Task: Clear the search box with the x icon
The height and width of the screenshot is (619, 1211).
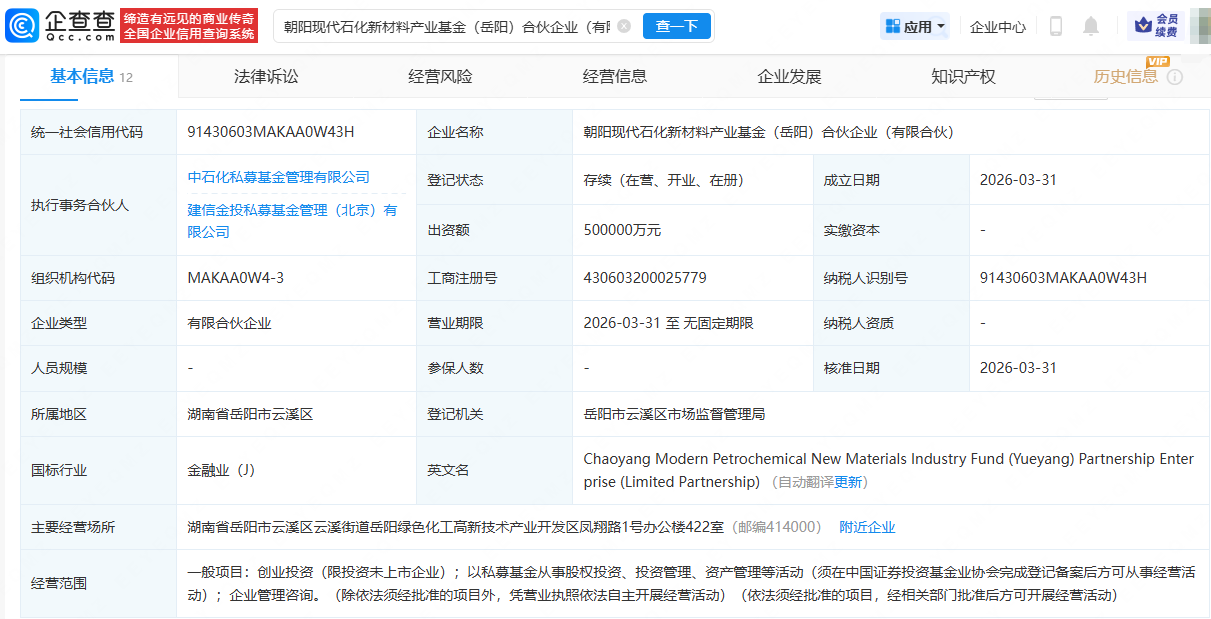Action: (x=624, y=27)
